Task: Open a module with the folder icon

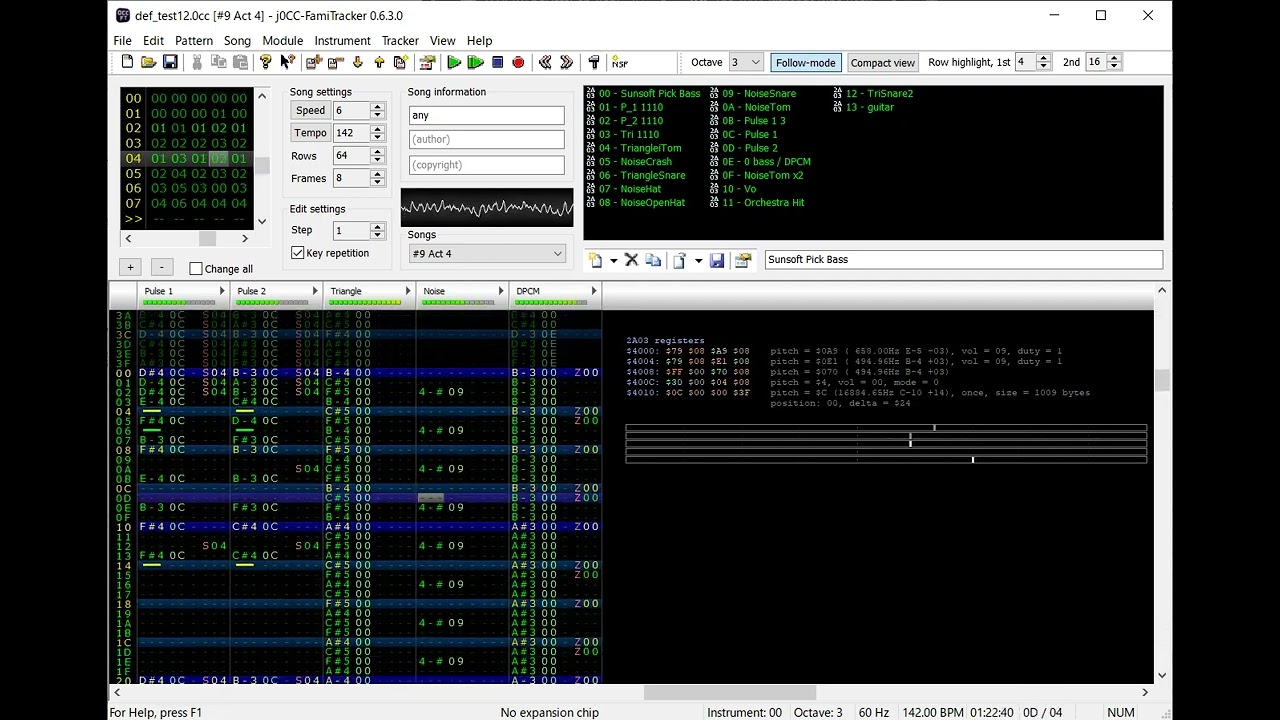Action: coord(149,62)
